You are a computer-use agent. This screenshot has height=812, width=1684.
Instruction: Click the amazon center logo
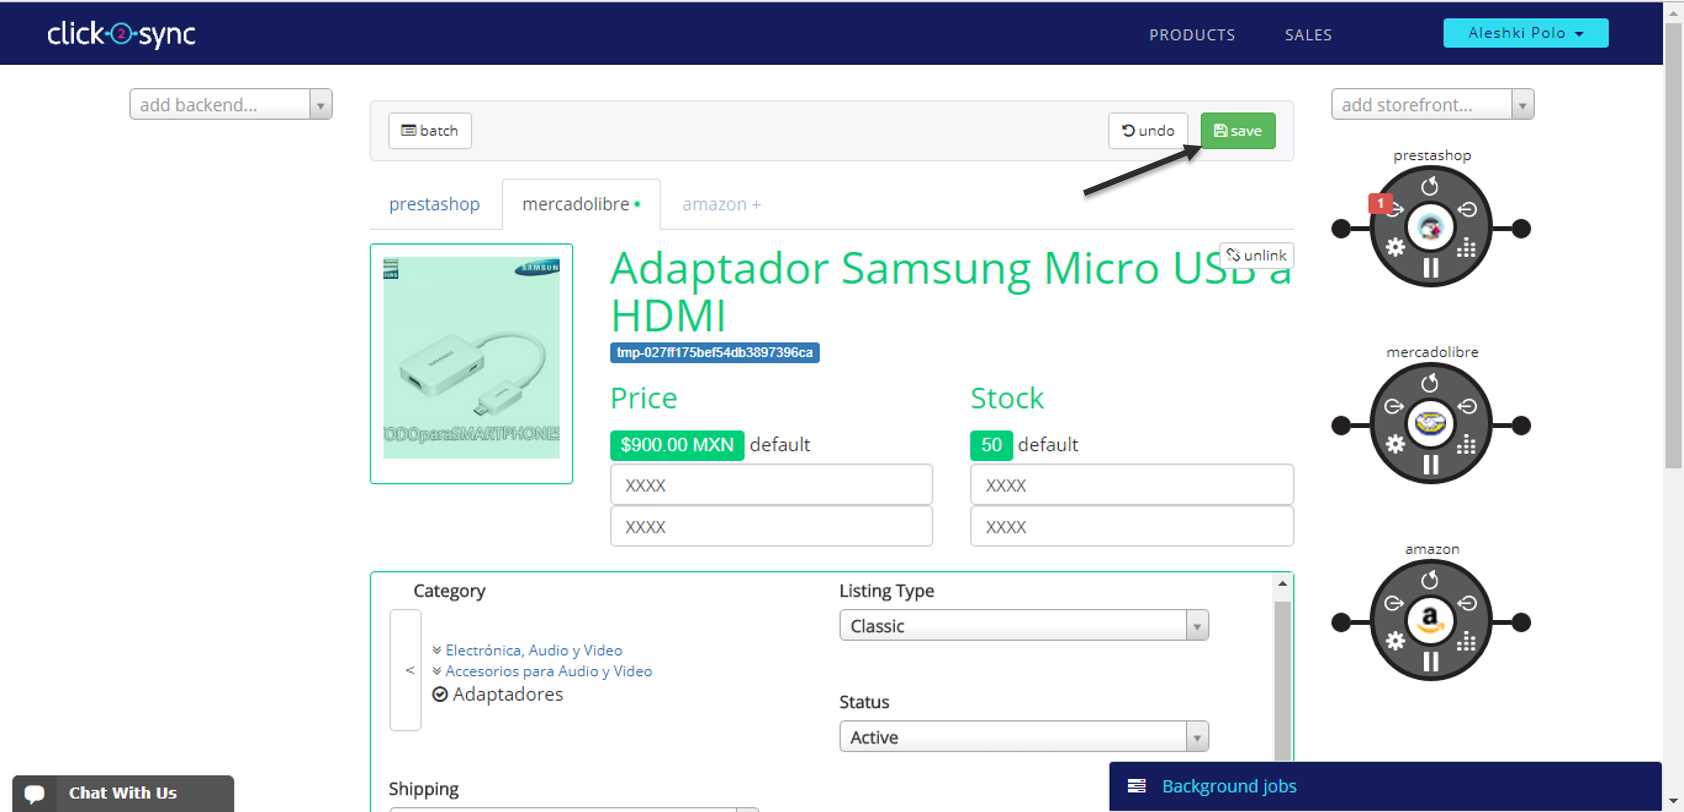[1431, 621]
